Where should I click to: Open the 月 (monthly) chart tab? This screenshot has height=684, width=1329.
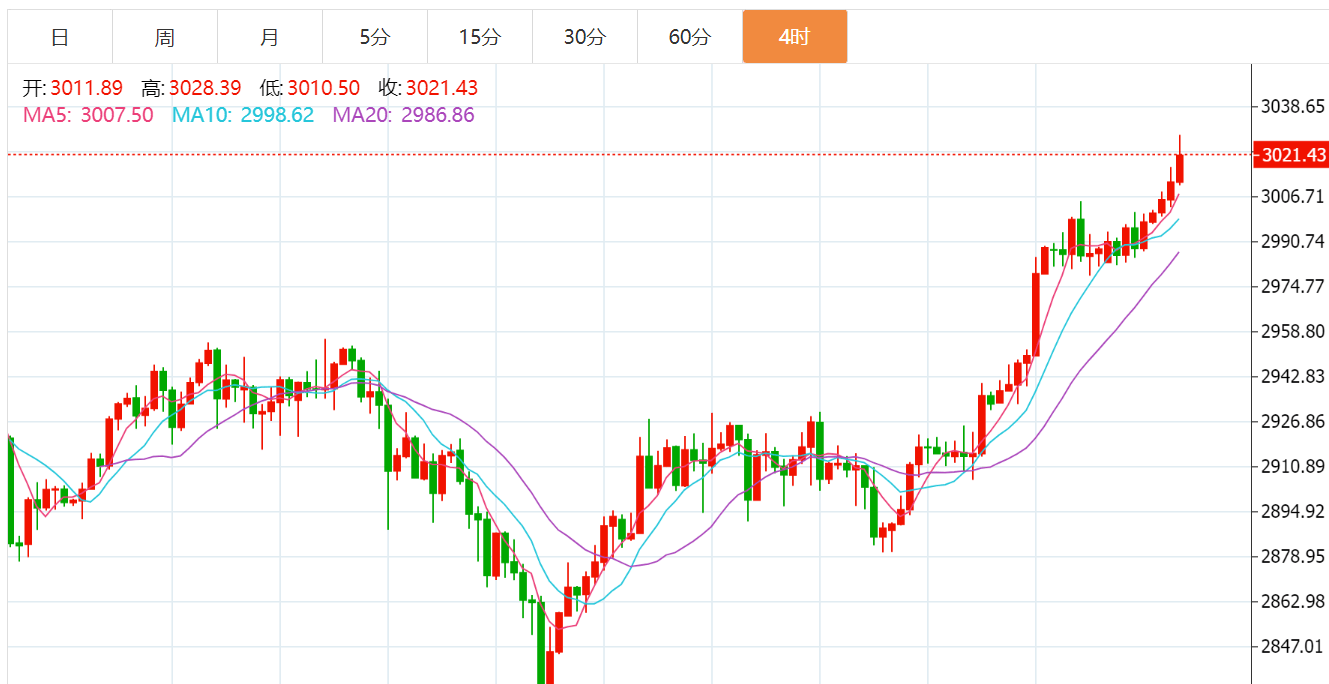[x=270, y=37]
